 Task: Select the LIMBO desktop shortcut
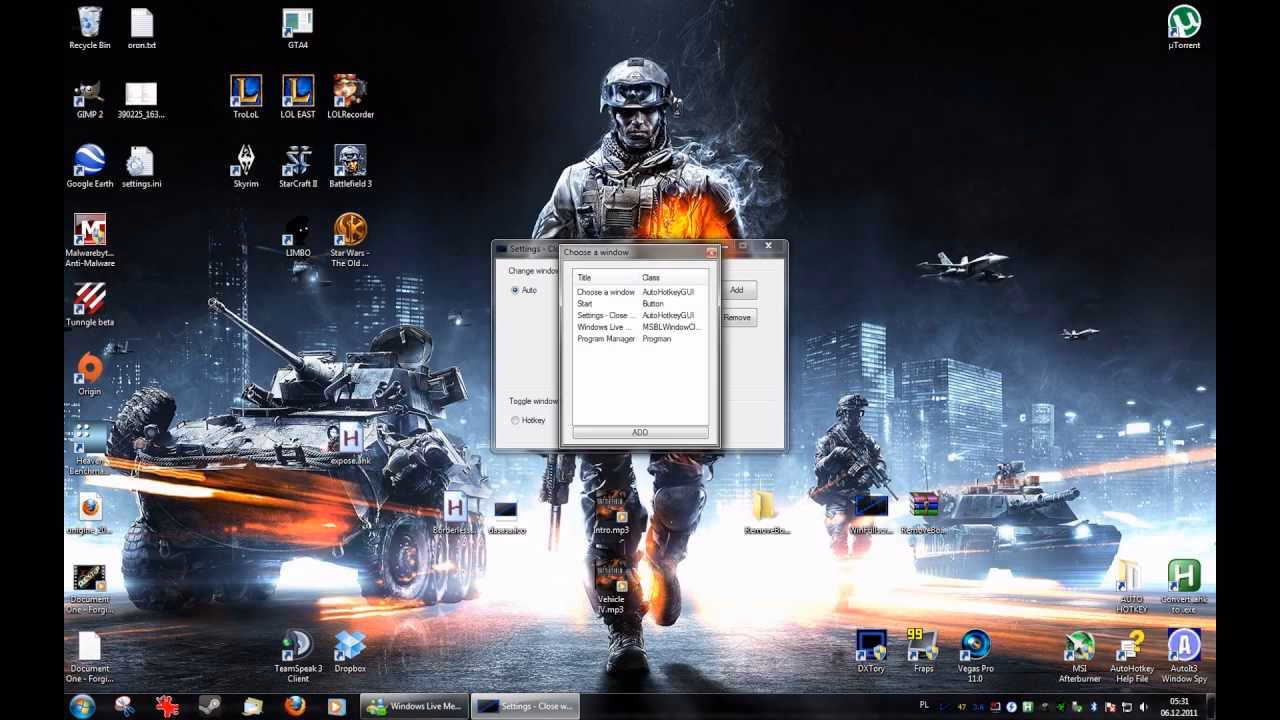pyautogui.click(x=298, y=235)
